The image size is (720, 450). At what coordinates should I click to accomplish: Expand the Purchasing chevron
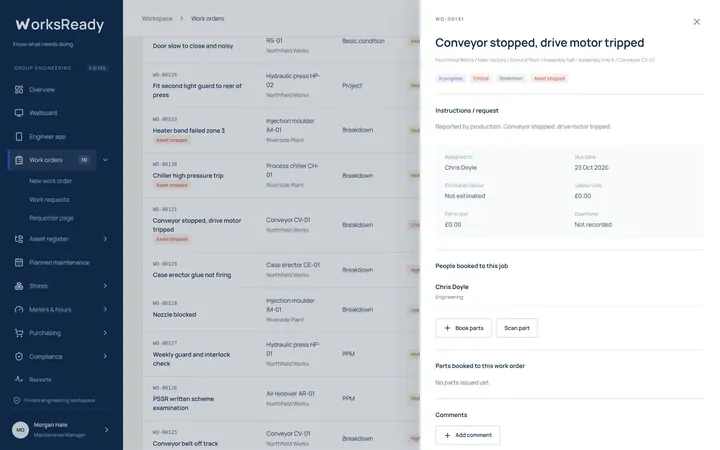[x=105, y=333]
